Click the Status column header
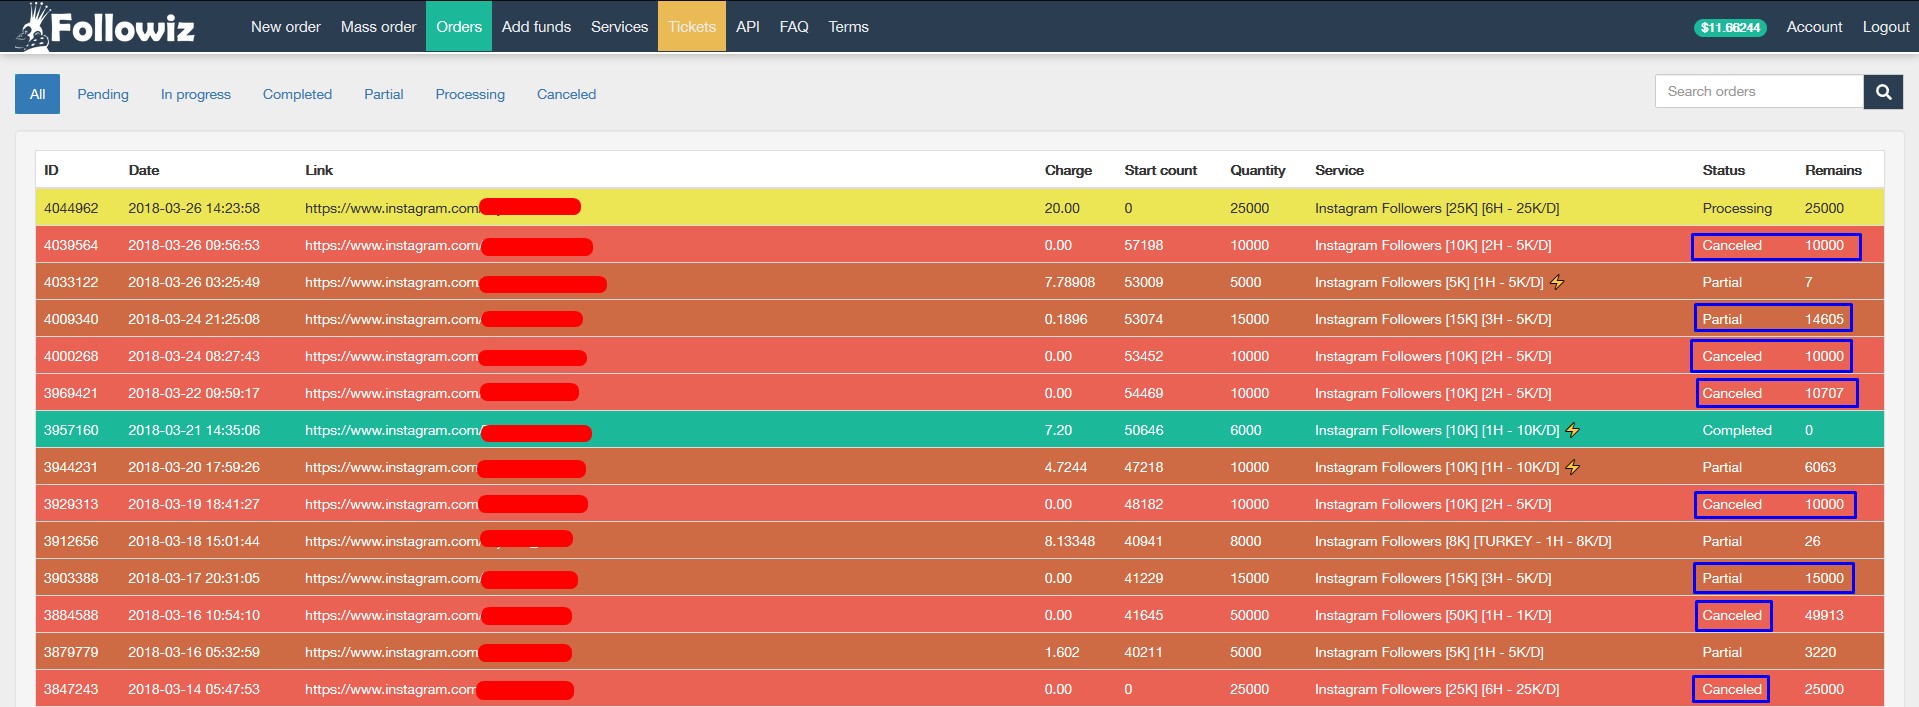This screenshot has width=1919, height=707. click(1723, 170)
